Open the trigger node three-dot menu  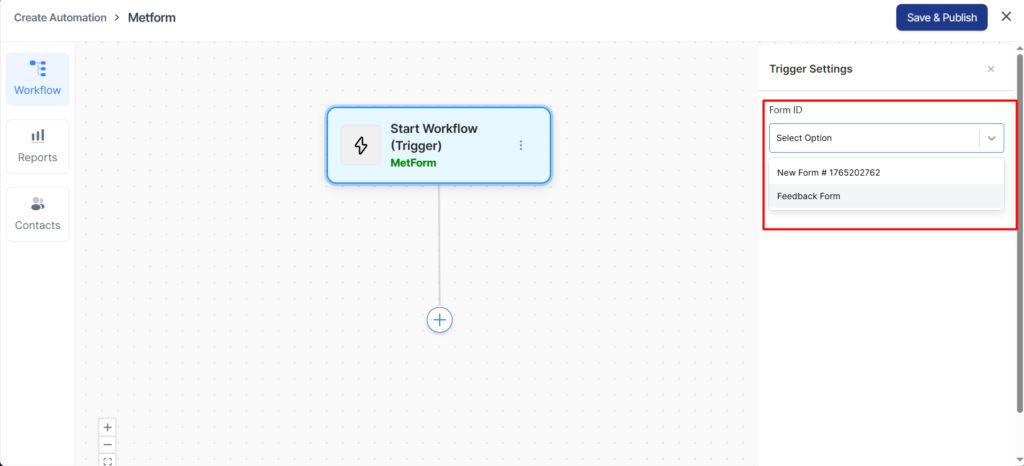[520, 145]
